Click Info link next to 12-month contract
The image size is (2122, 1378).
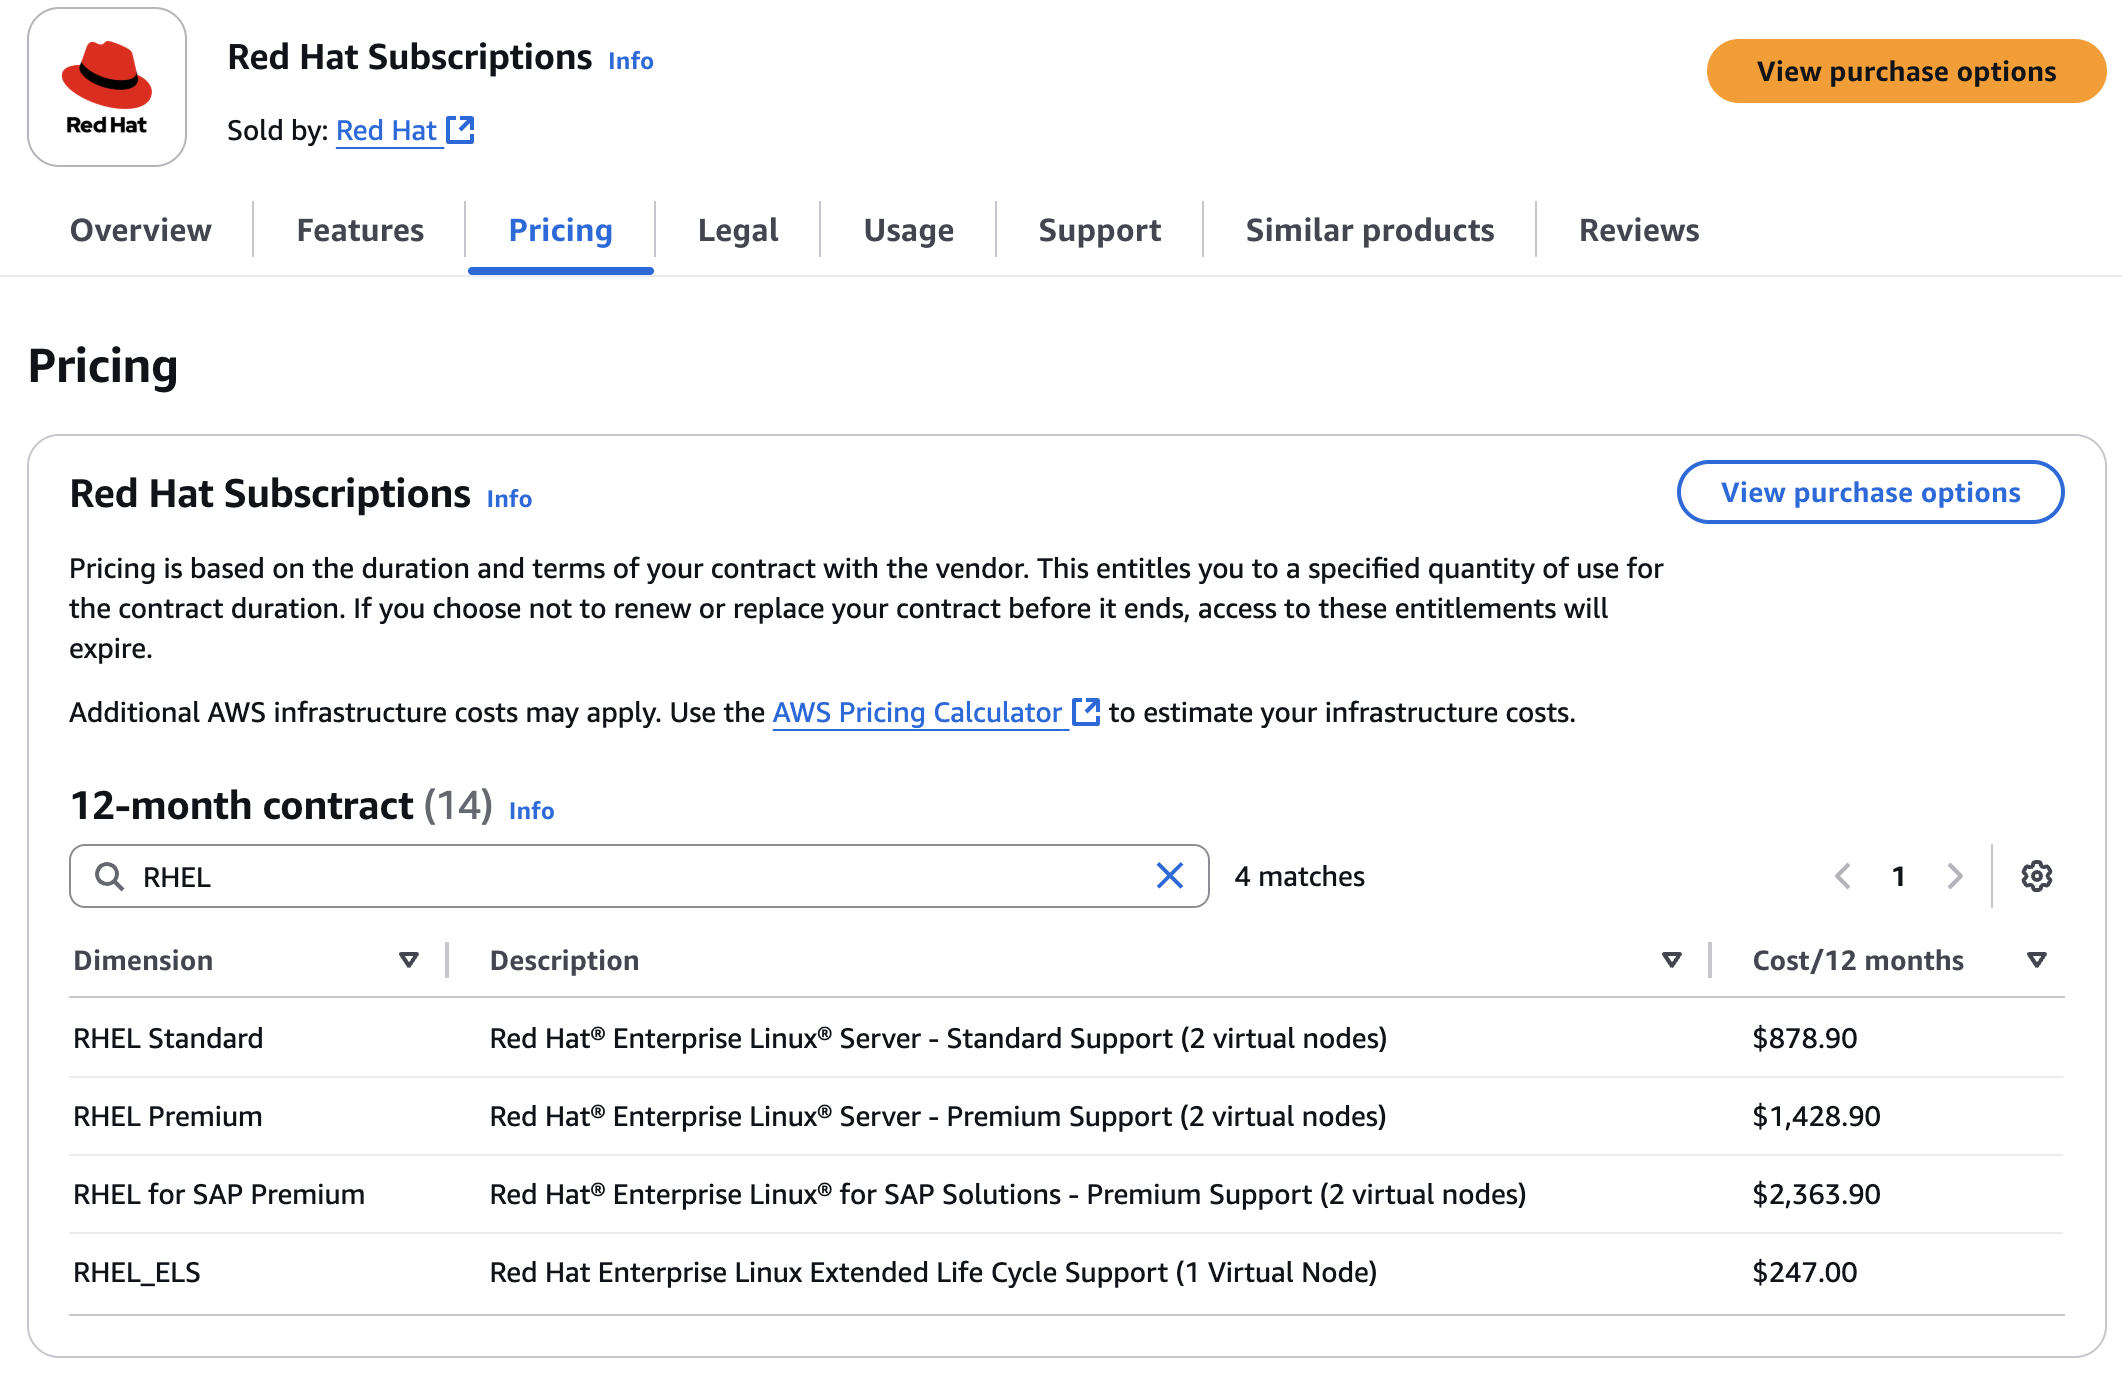(531, 811)
